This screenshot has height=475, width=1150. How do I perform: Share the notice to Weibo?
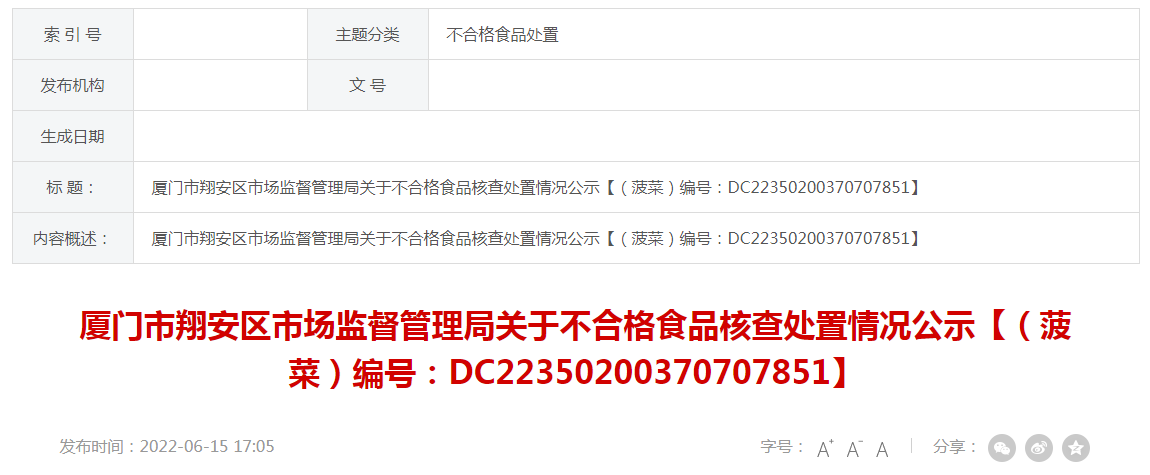point(1039,448)
